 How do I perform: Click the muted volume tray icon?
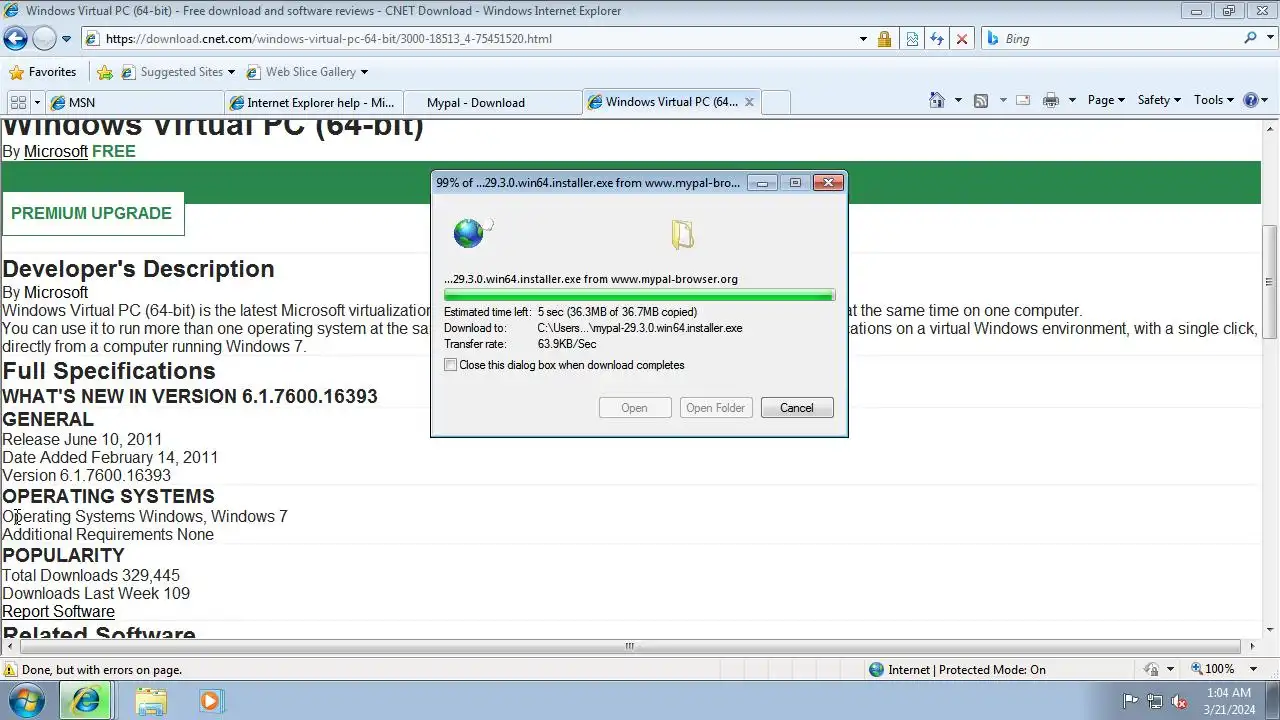[1179, 701]
